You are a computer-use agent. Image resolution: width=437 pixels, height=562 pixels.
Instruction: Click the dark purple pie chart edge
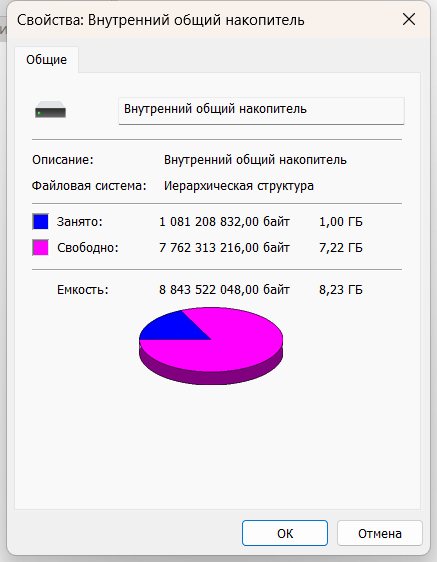(x=211, y=377)
